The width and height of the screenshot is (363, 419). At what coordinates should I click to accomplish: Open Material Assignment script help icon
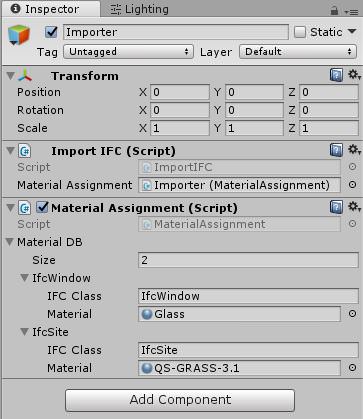tap(336, 207)
